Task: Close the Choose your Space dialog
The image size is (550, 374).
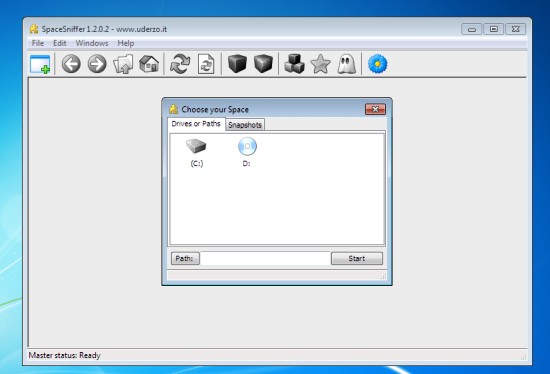Action: coord(375,109)
